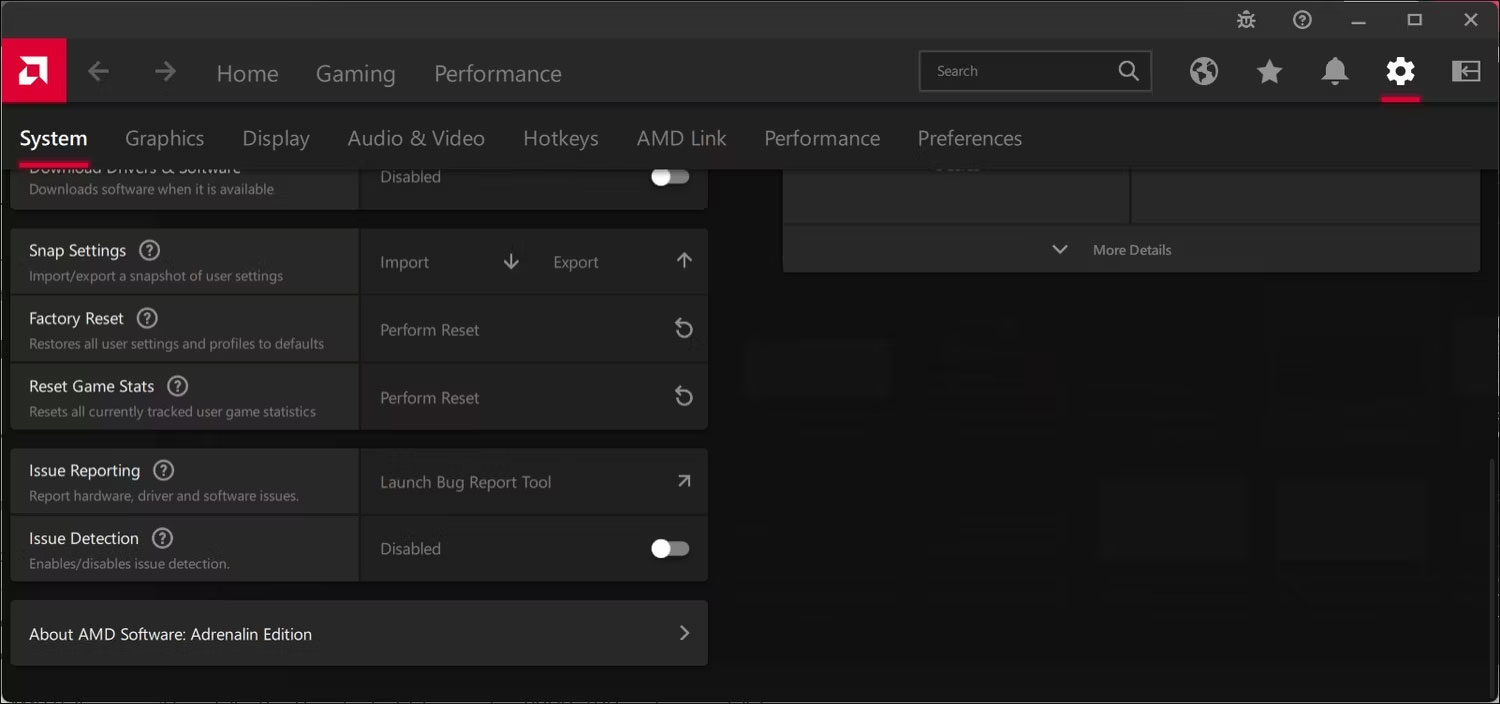
Task: Switch to the AMD Link tab
Action: click(681, 138)
